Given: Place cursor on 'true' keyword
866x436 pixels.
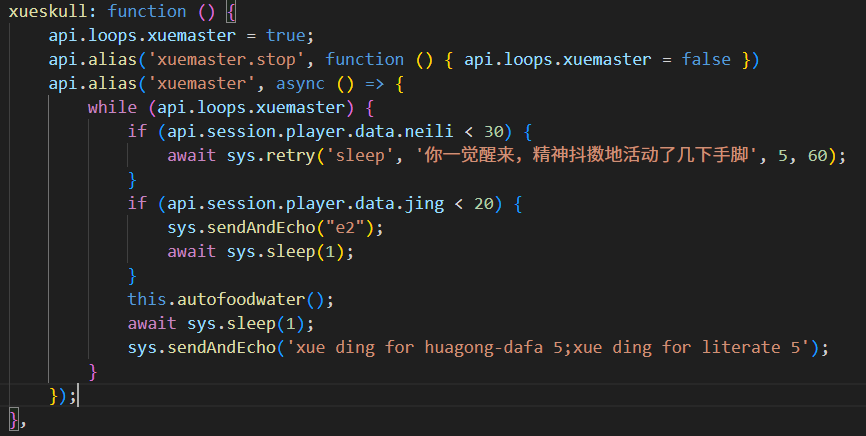Looking at the screenshot, I should click(286, 35).
